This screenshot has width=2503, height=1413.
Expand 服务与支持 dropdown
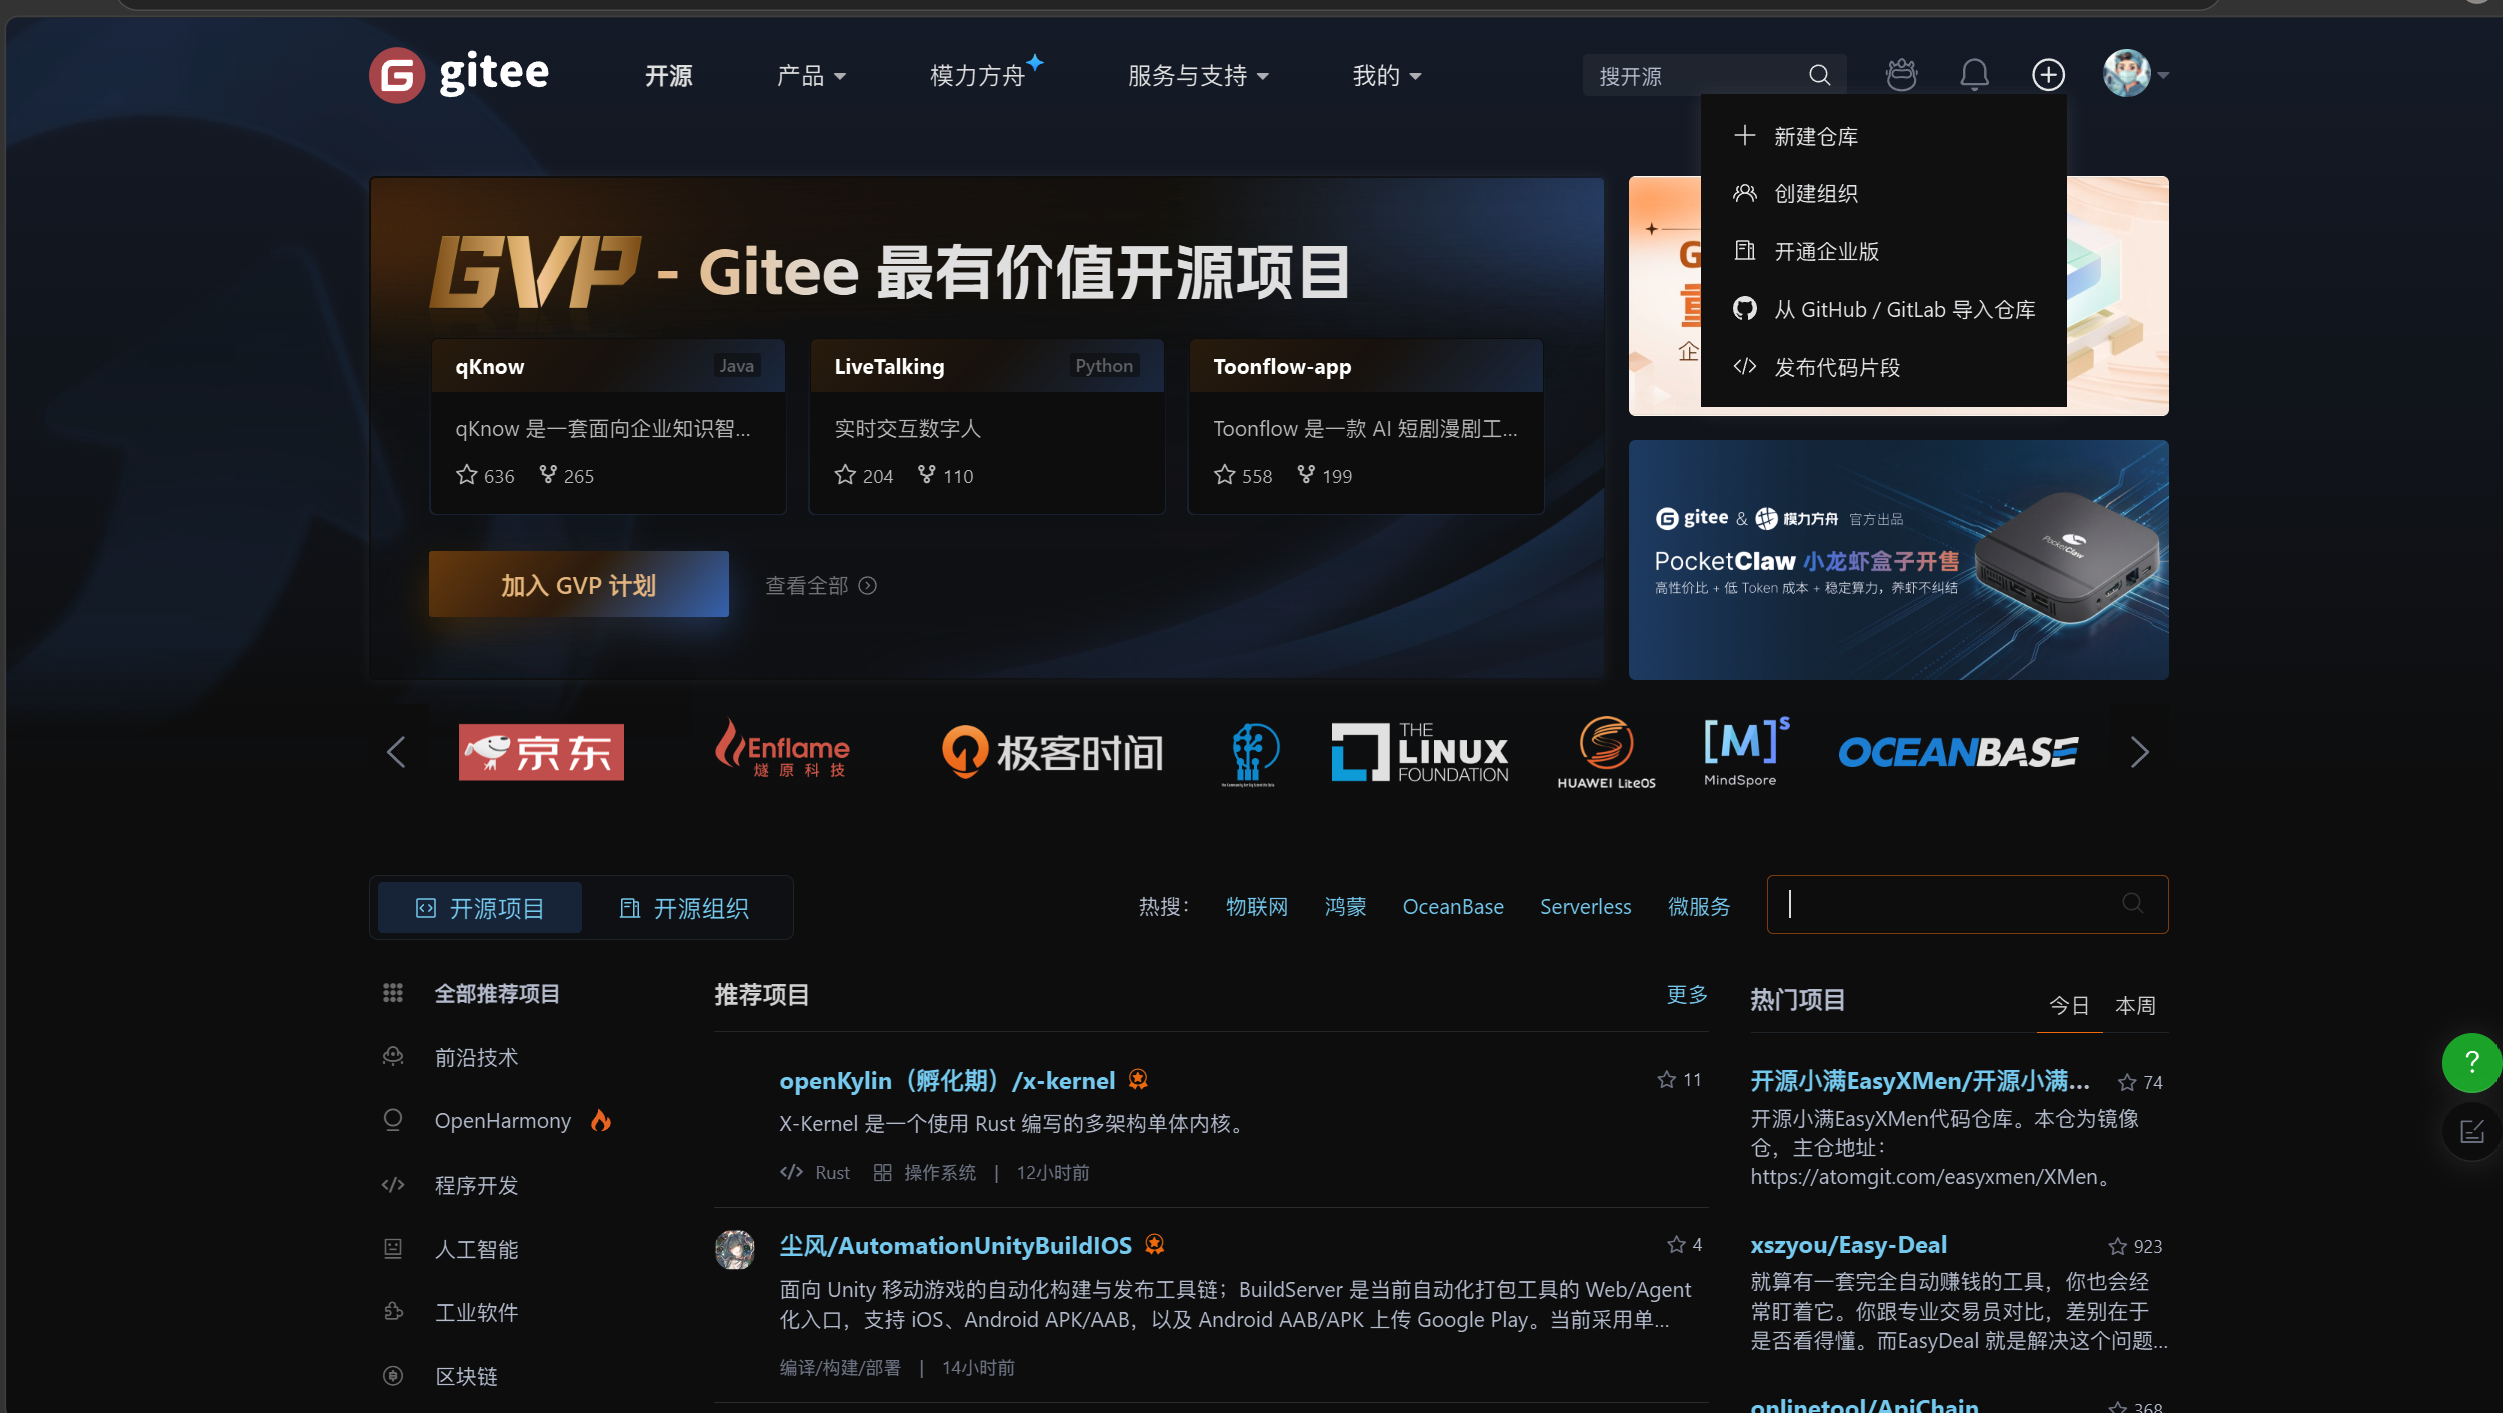(1198, 76)
